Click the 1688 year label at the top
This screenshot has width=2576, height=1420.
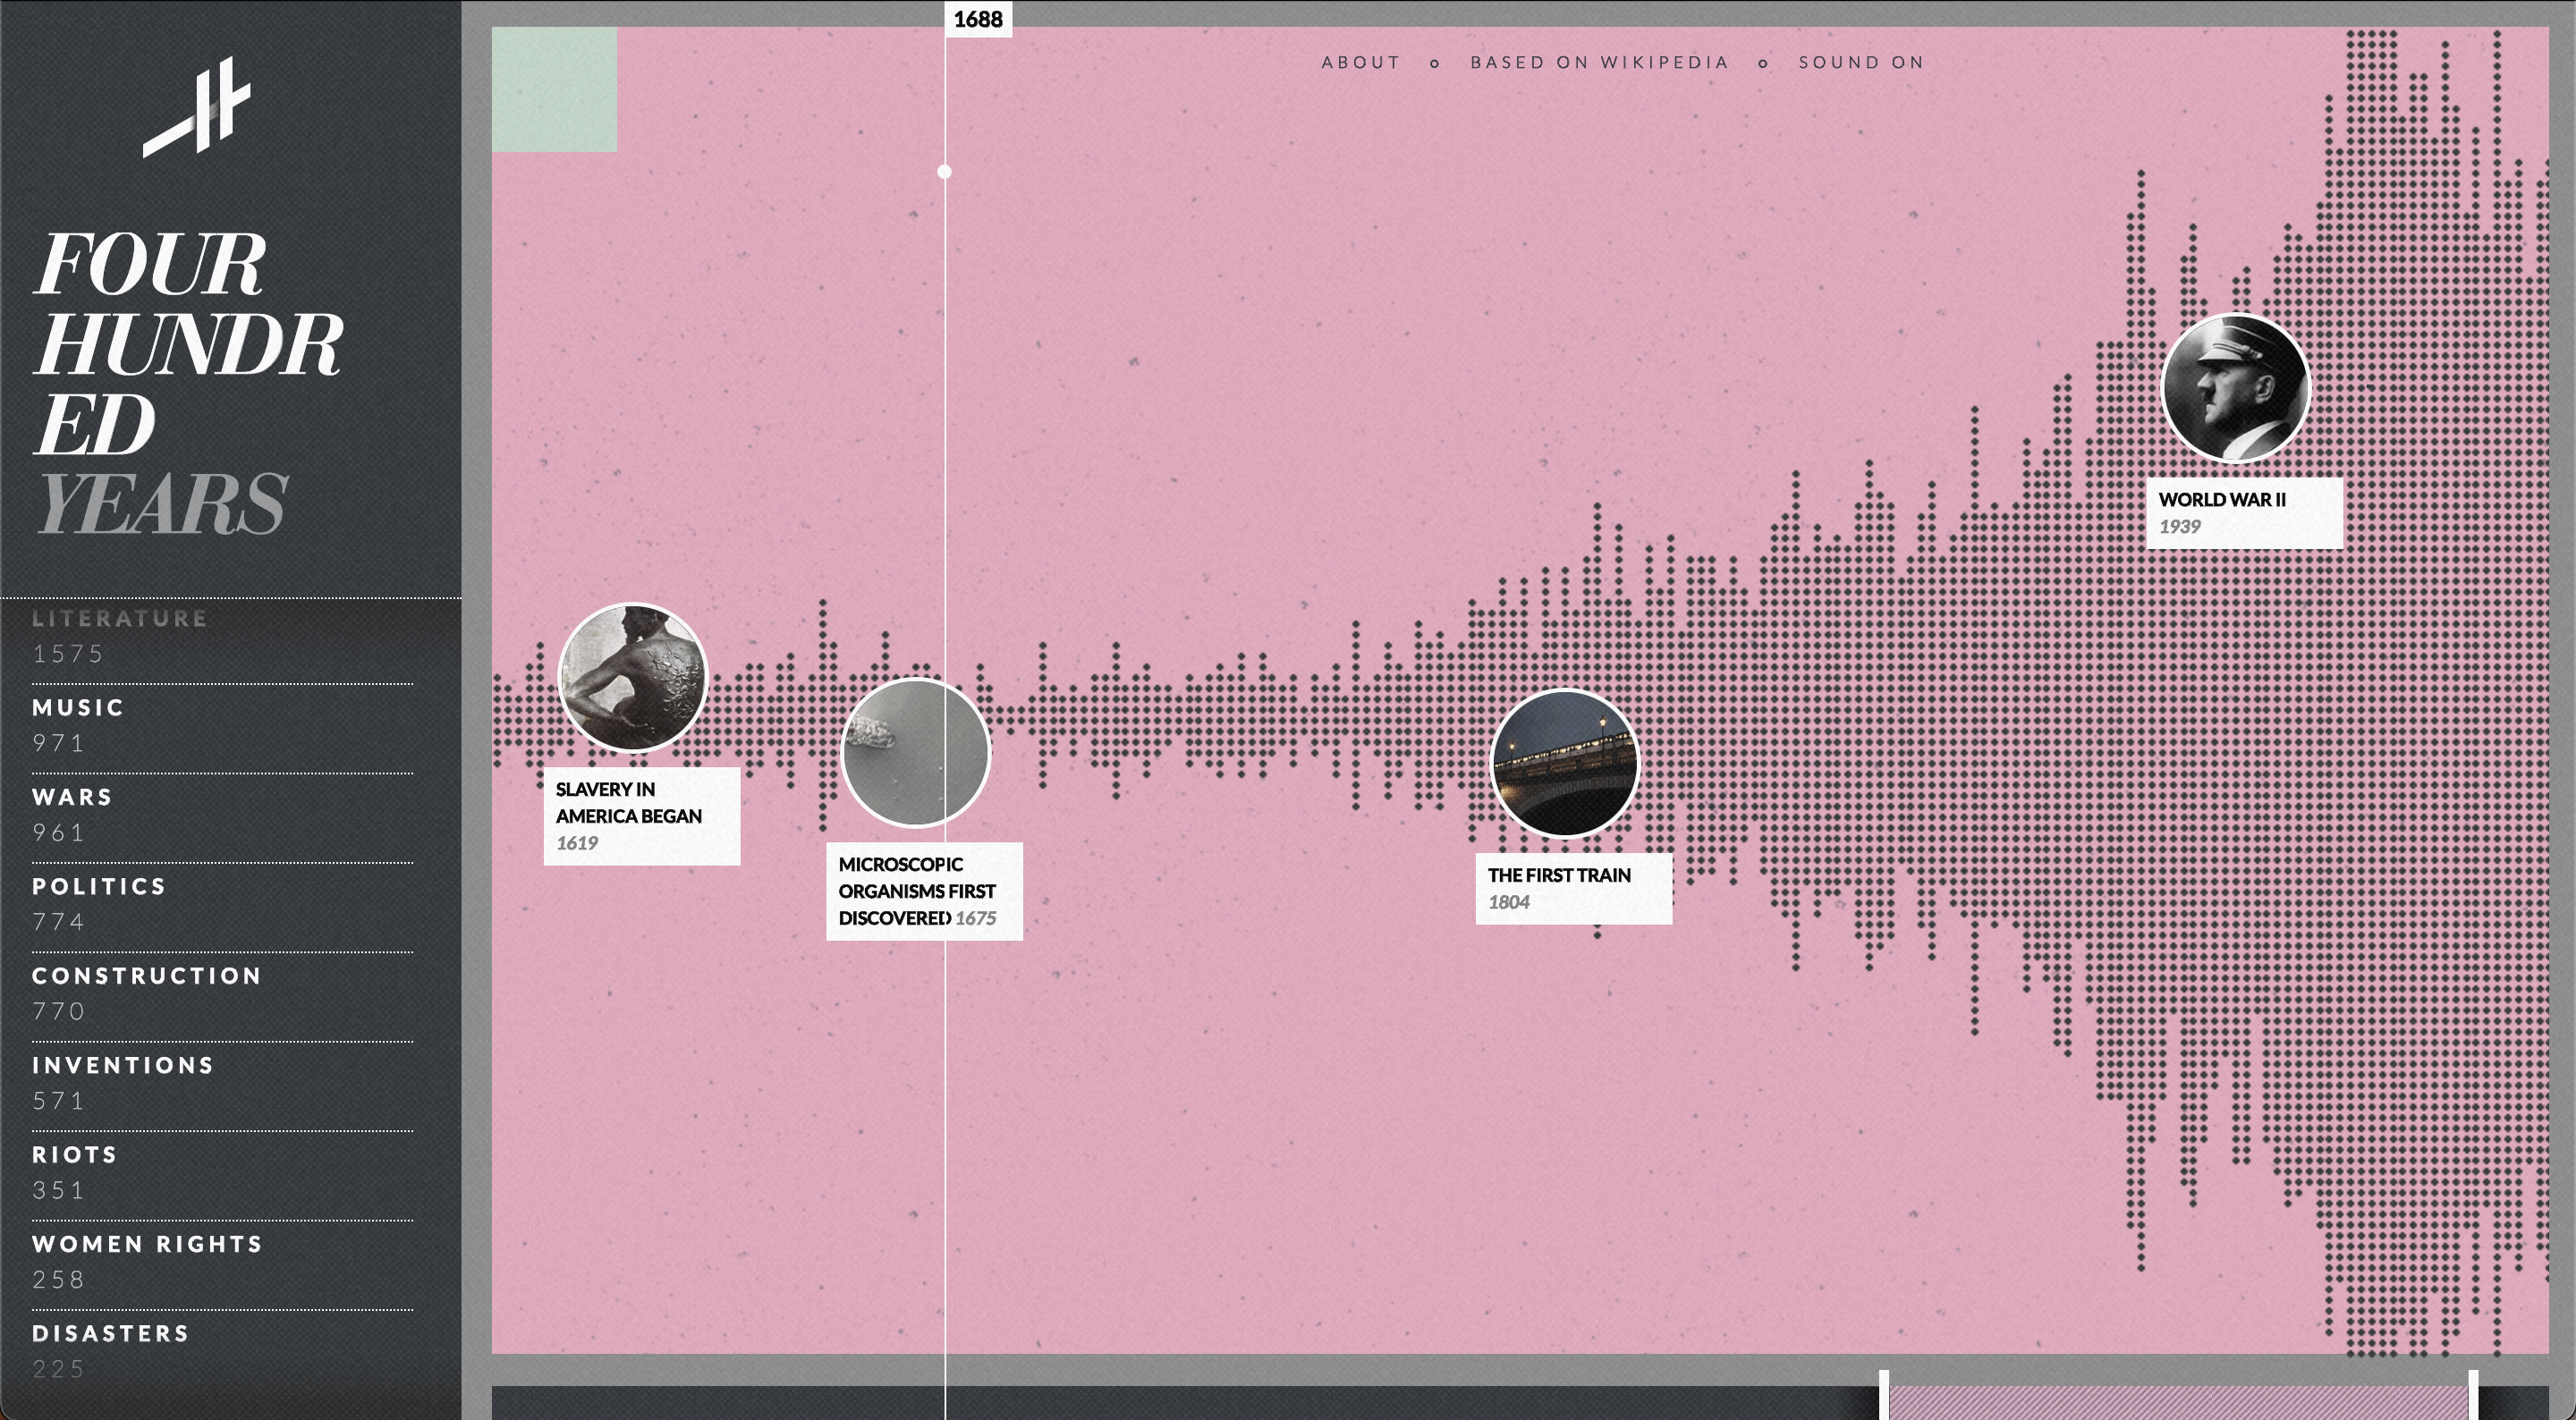point(980,17)
